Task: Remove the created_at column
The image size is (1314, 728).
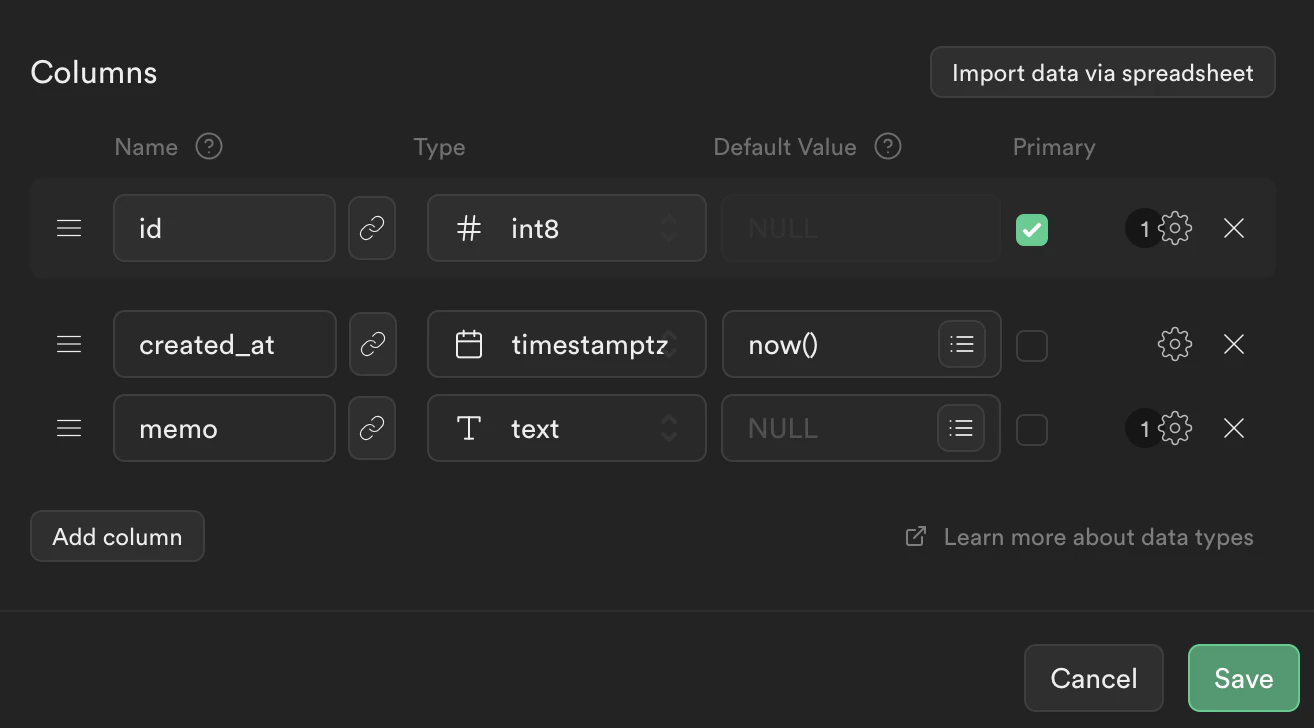Action: coord(1234,344)
